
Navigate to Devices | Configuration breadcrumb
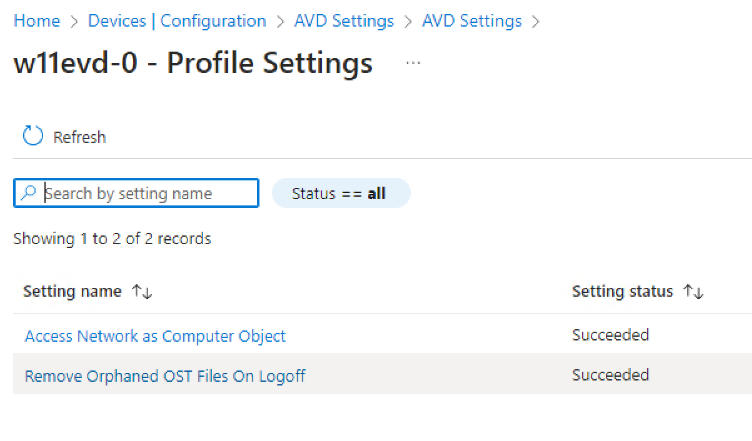coord(177,21)
